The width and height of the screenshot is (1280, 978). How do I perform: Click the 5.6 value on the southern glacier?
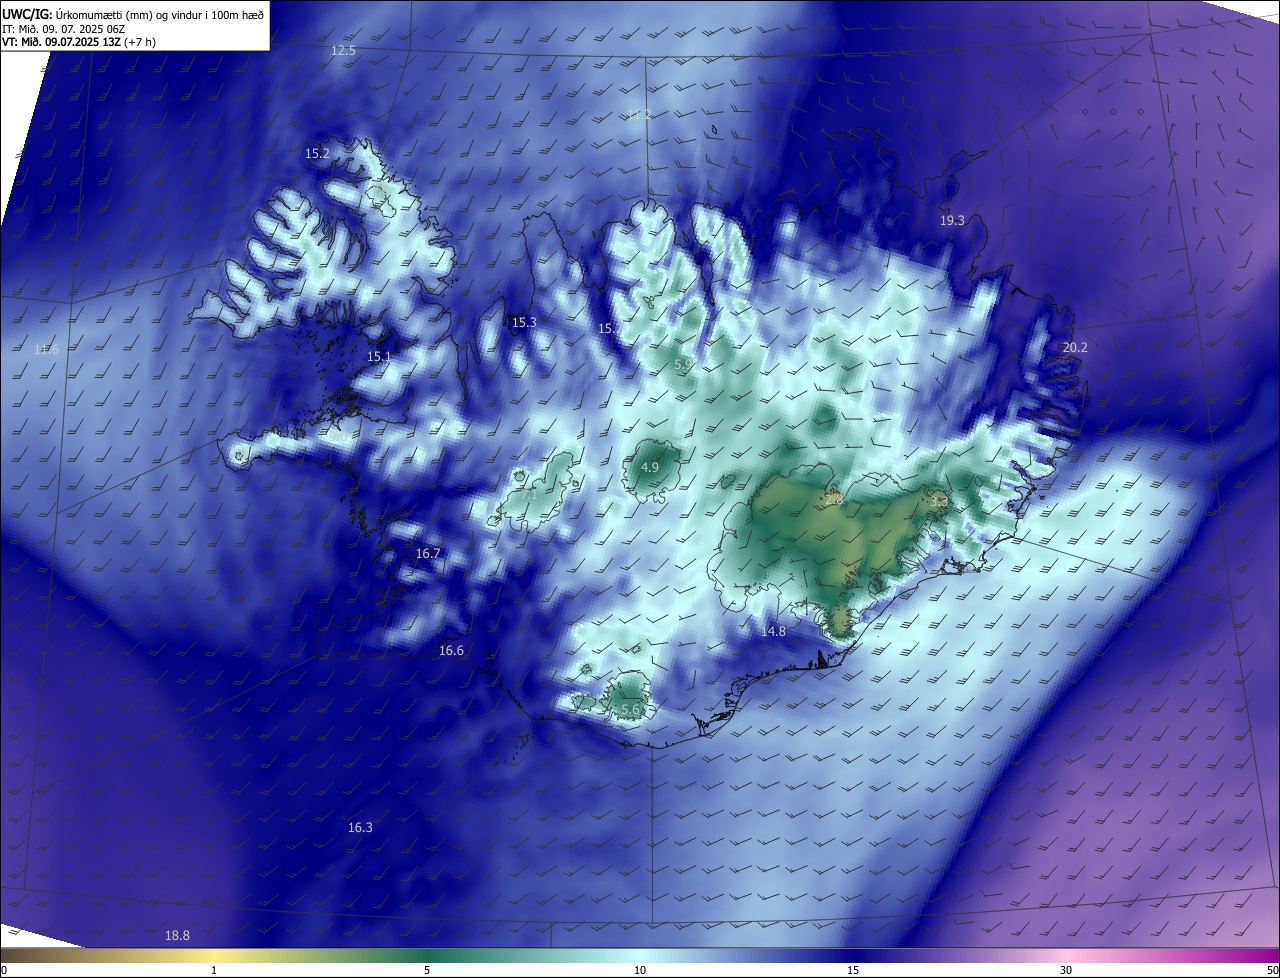click(630, 709)
